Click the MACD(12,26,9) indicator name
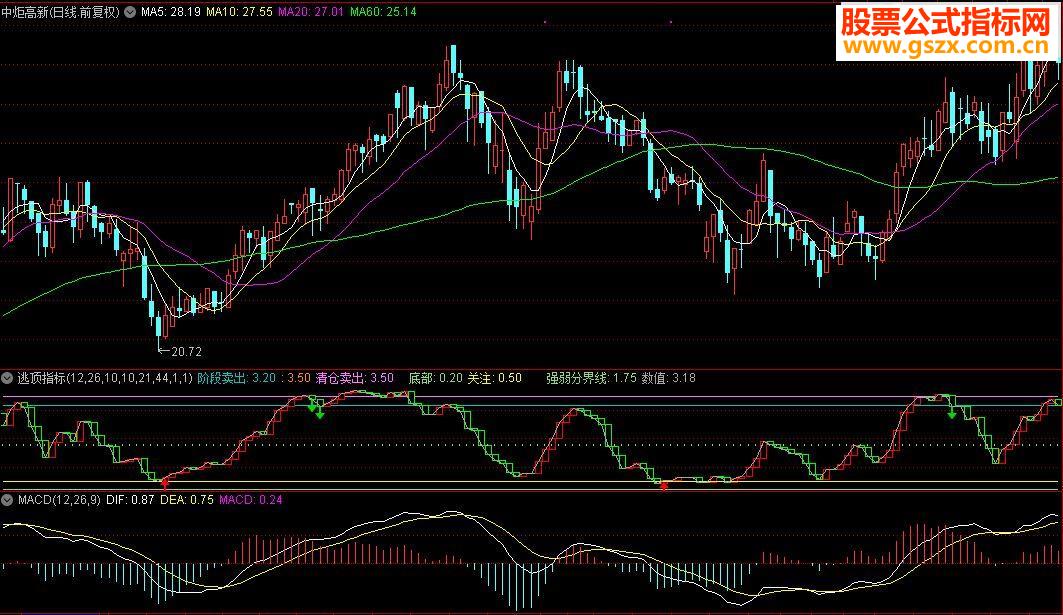The width and height of the screenshot is (1063, 615). (59, 500)
